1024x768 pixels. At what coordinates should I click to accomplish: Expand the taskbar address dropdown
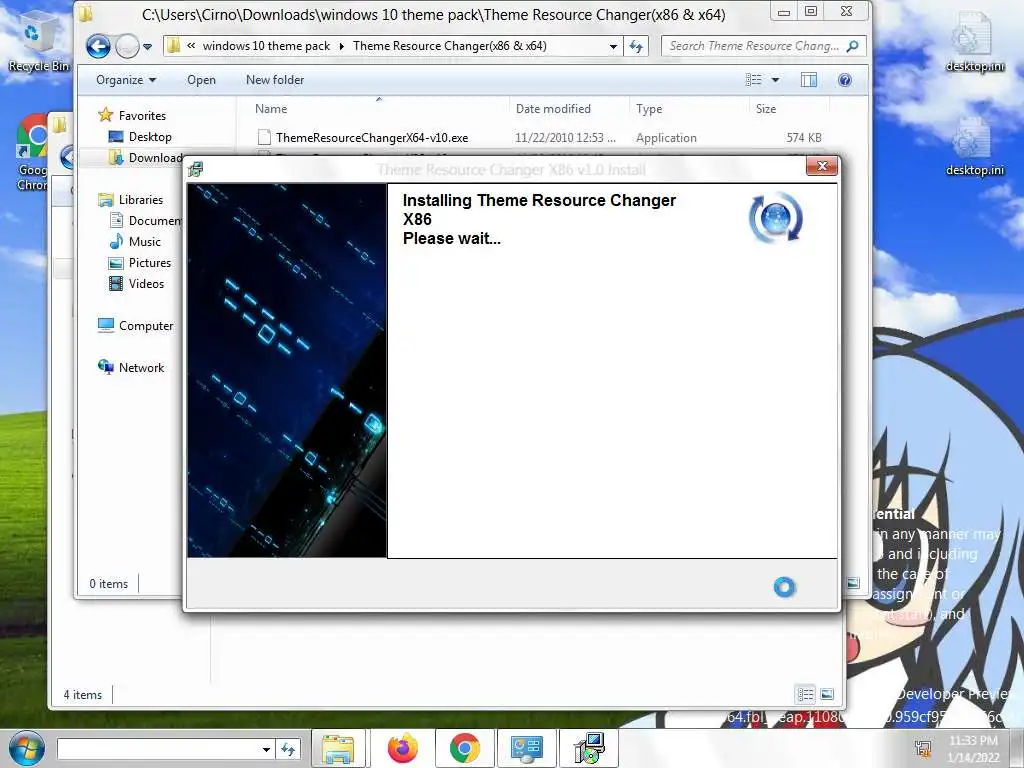click(266, 749)
